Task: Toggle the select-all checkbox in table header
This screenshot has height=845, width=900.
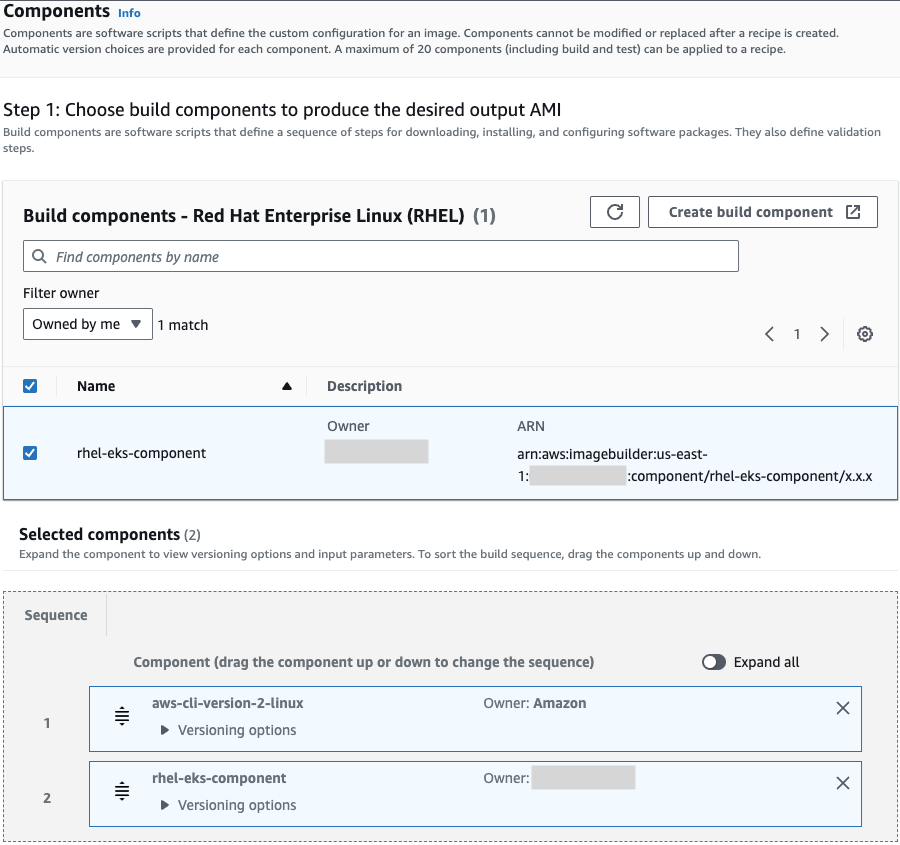Action: 29,386
